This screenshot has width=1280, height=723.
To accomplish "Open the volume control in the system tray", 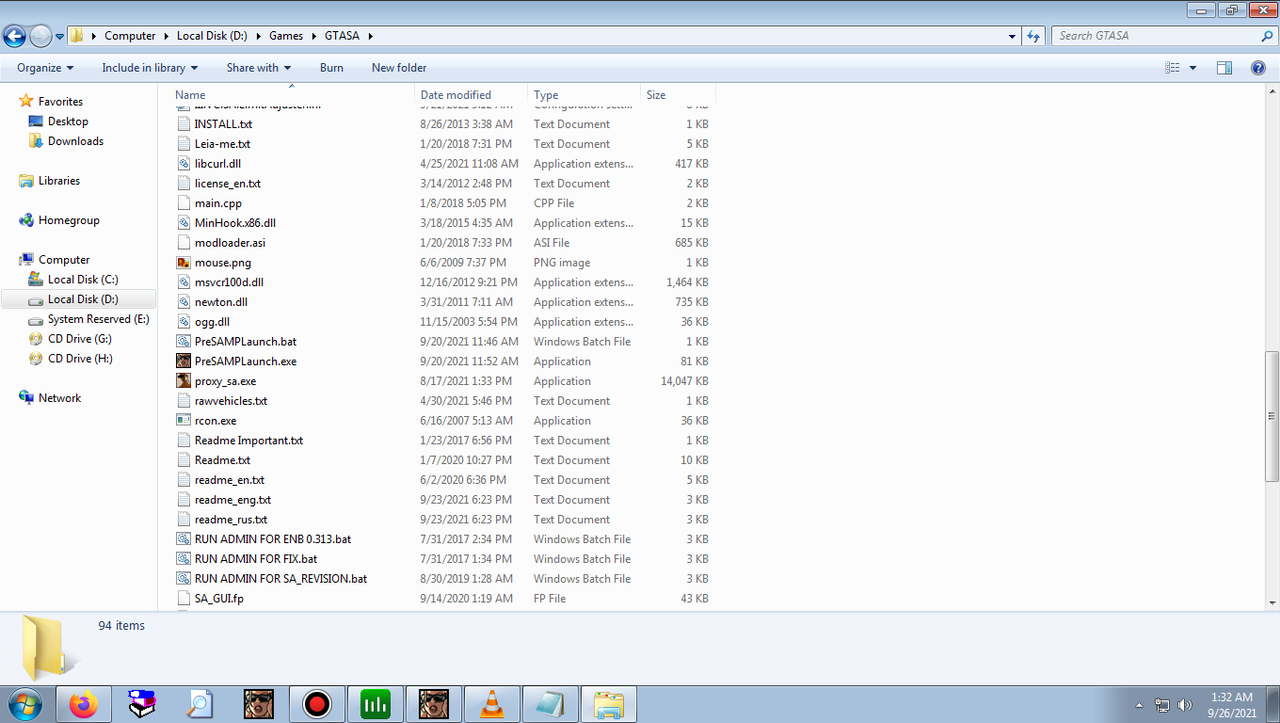I will click(1185, 705).
